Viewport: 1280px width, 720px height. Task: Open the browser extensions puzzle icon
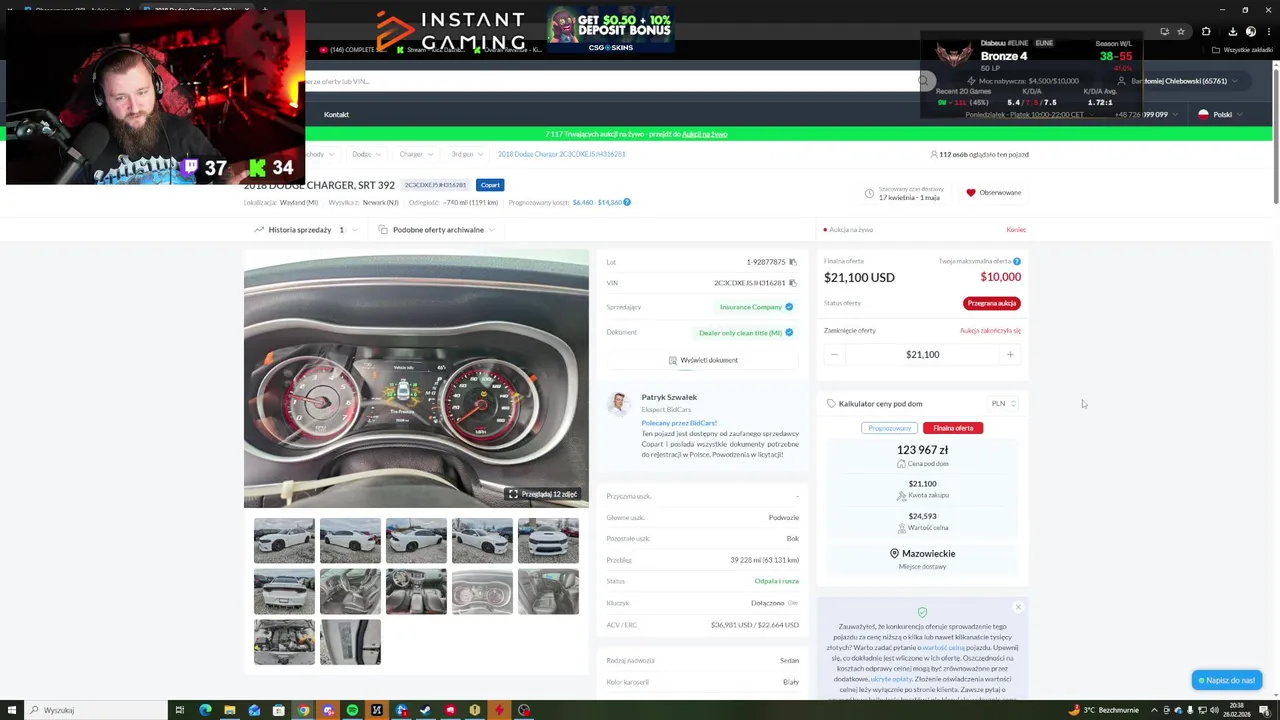tap(1206, 31)
